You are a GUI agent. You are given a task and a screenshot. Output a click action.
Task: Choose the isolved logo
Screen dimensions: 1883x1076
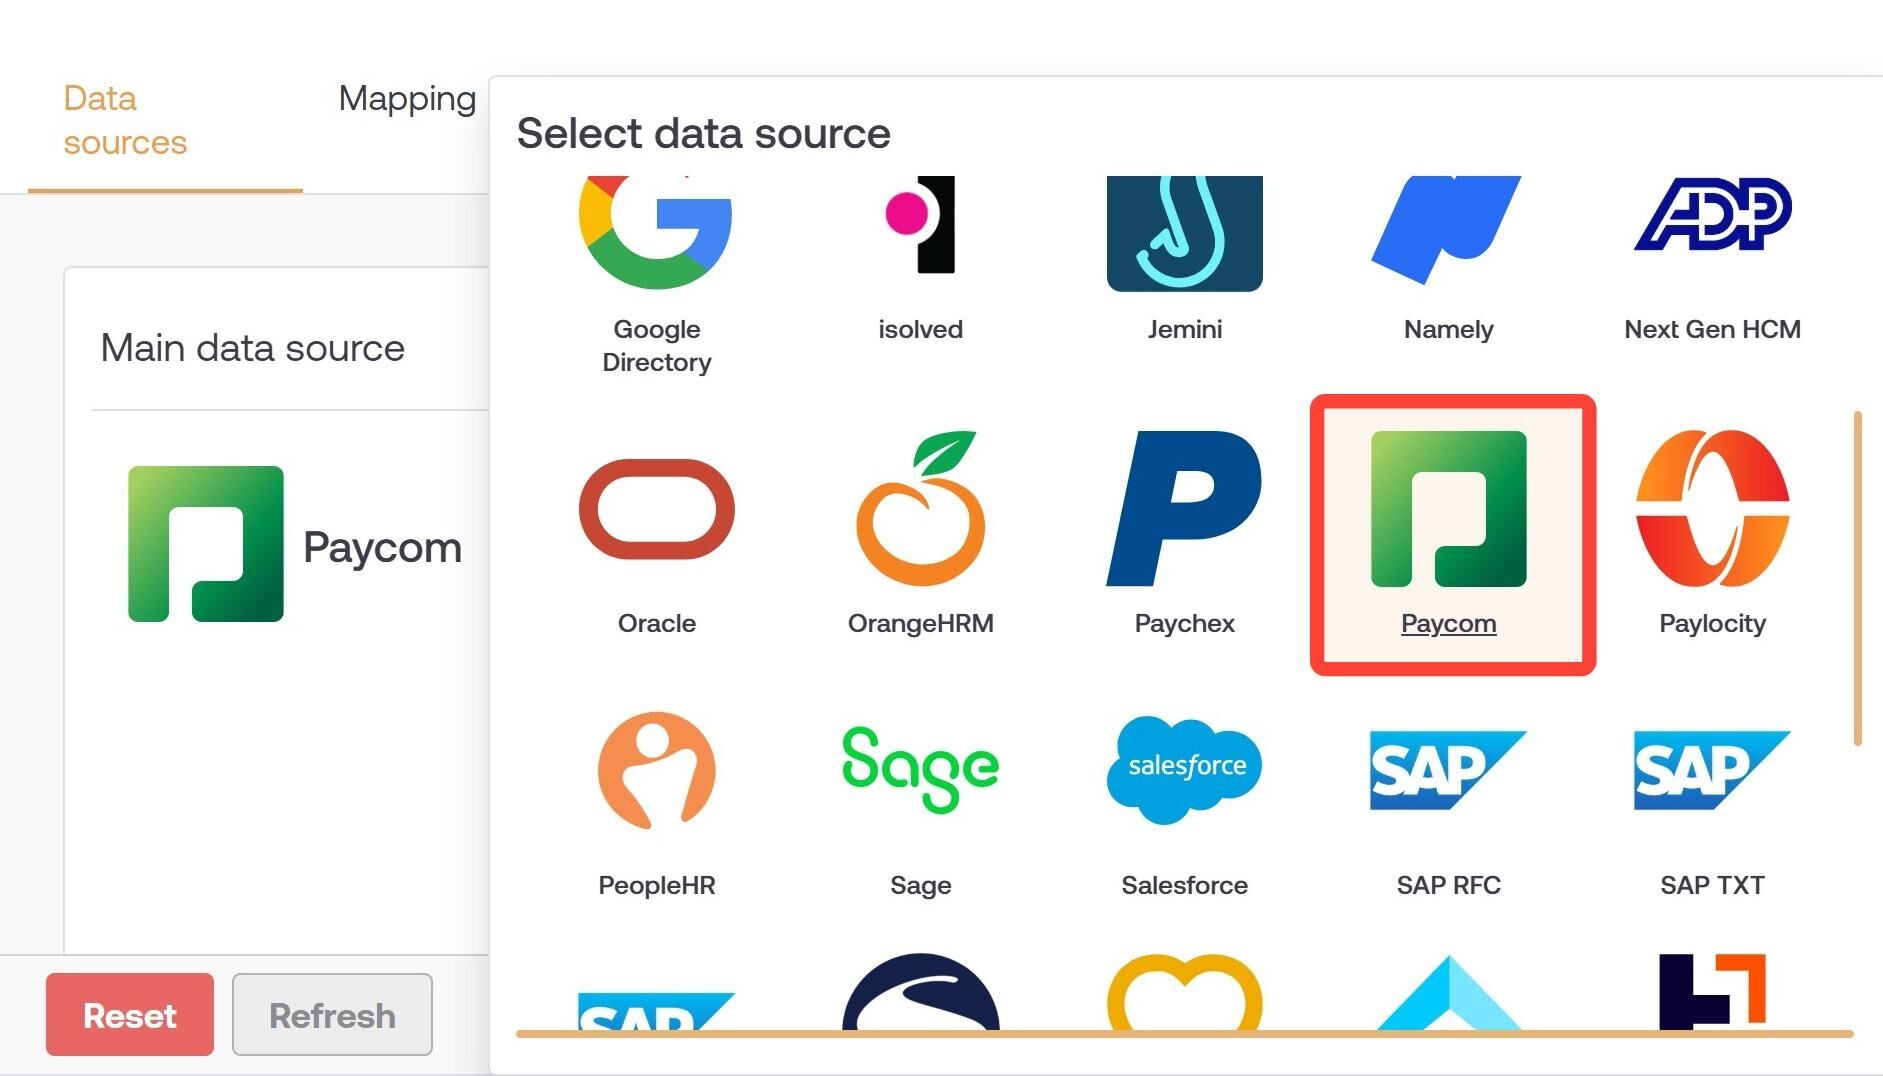coord(920,225)
